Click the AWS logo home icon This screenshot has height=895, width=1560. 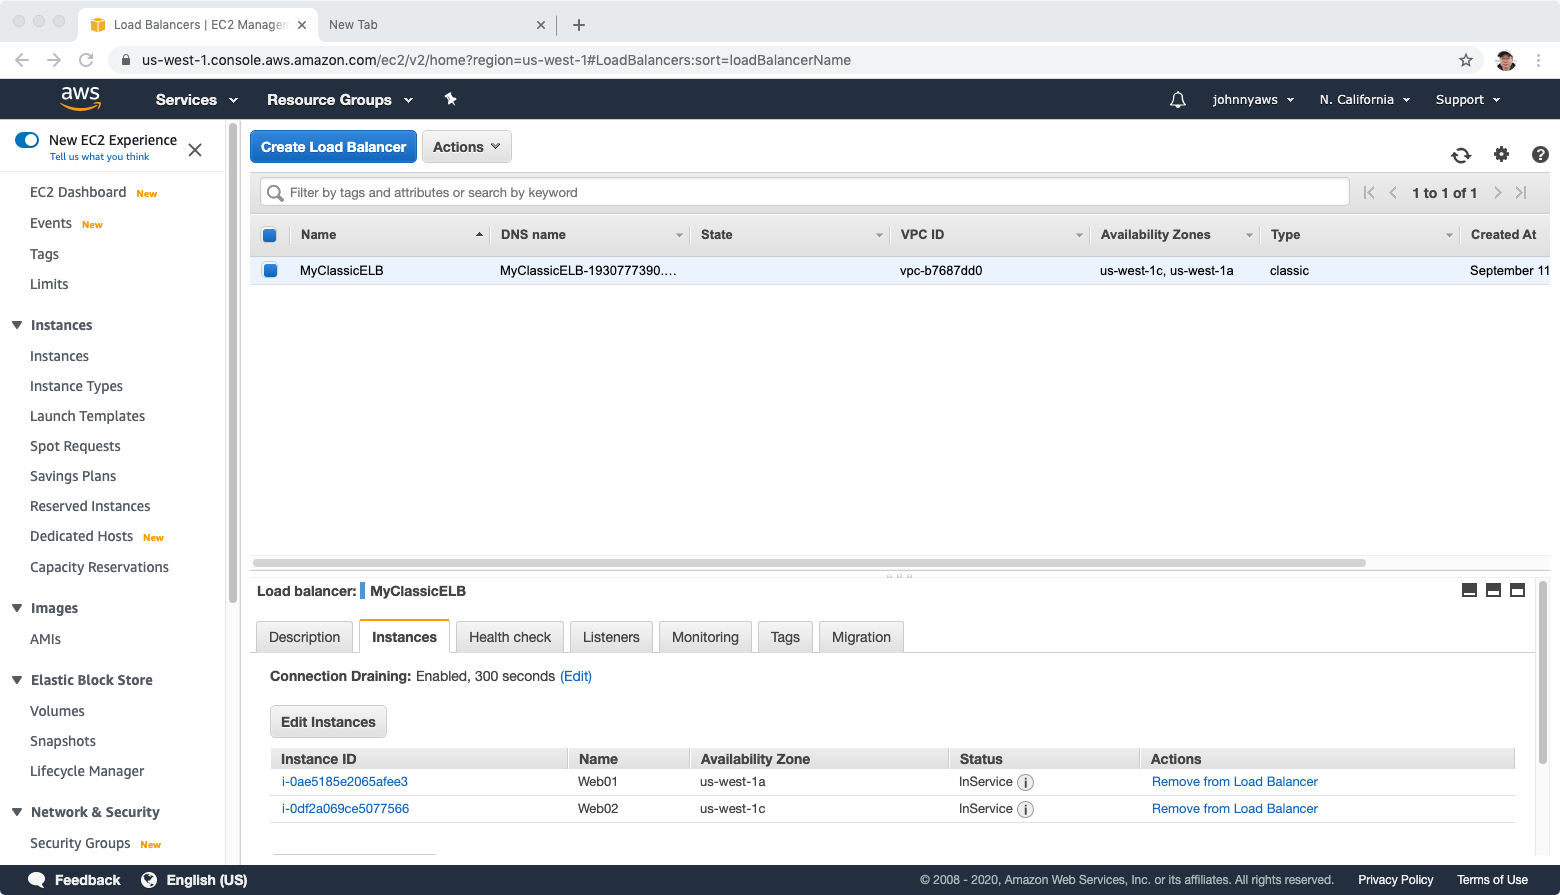[x=80, y=98]
